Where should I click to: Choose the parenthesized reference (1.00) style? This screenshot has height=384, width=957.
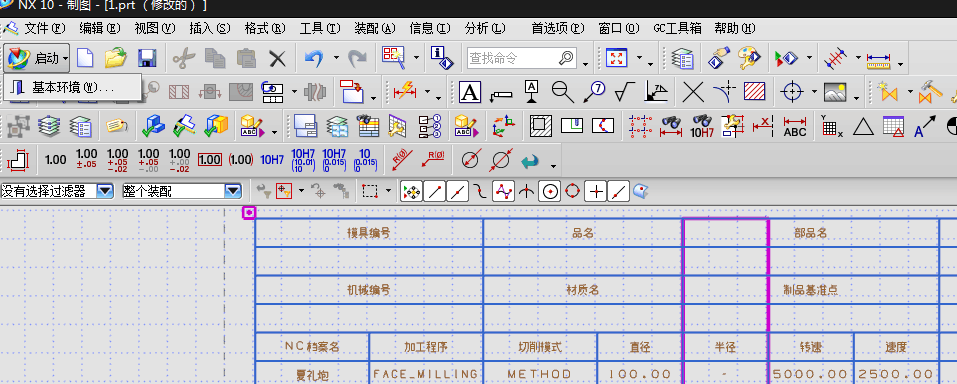[240, 159]
